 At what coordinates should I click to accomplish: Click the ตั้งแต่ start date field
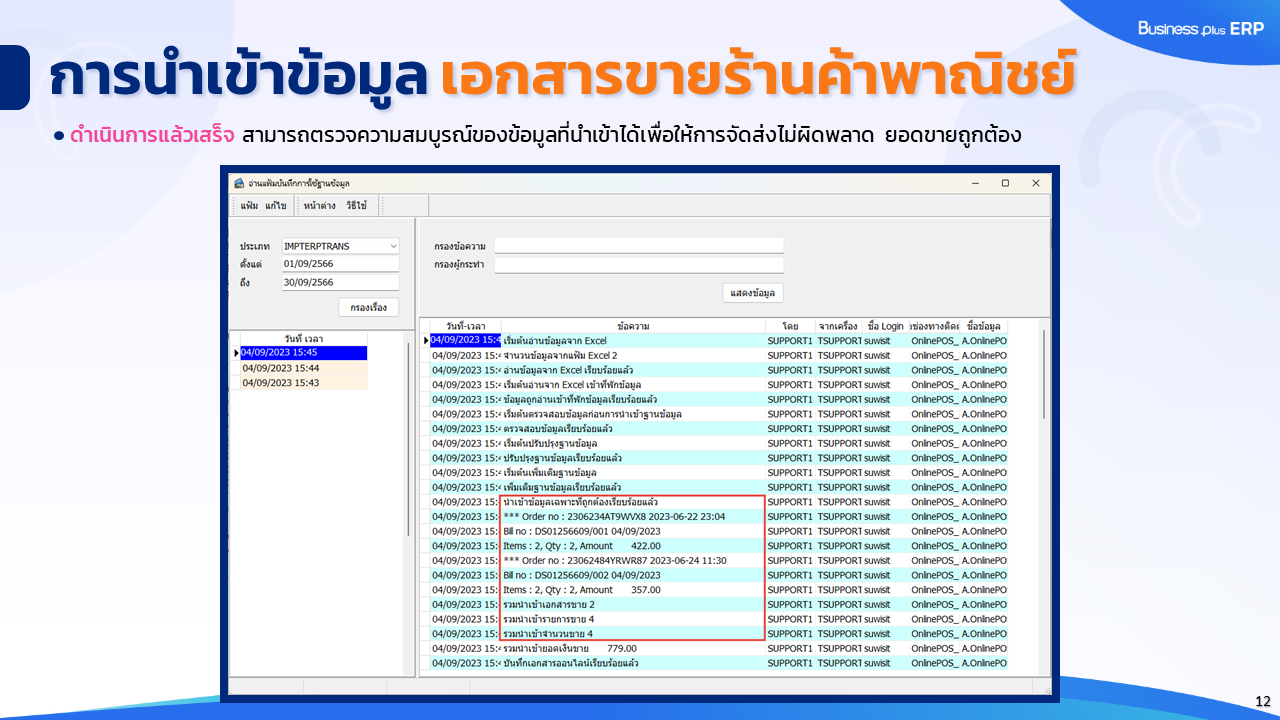(340, 264)
